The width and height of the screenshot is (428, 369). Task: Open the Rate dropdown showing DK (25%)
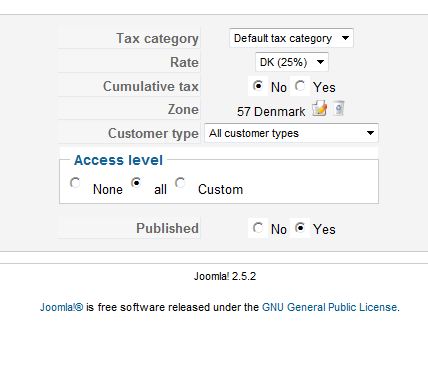(292, 62)
